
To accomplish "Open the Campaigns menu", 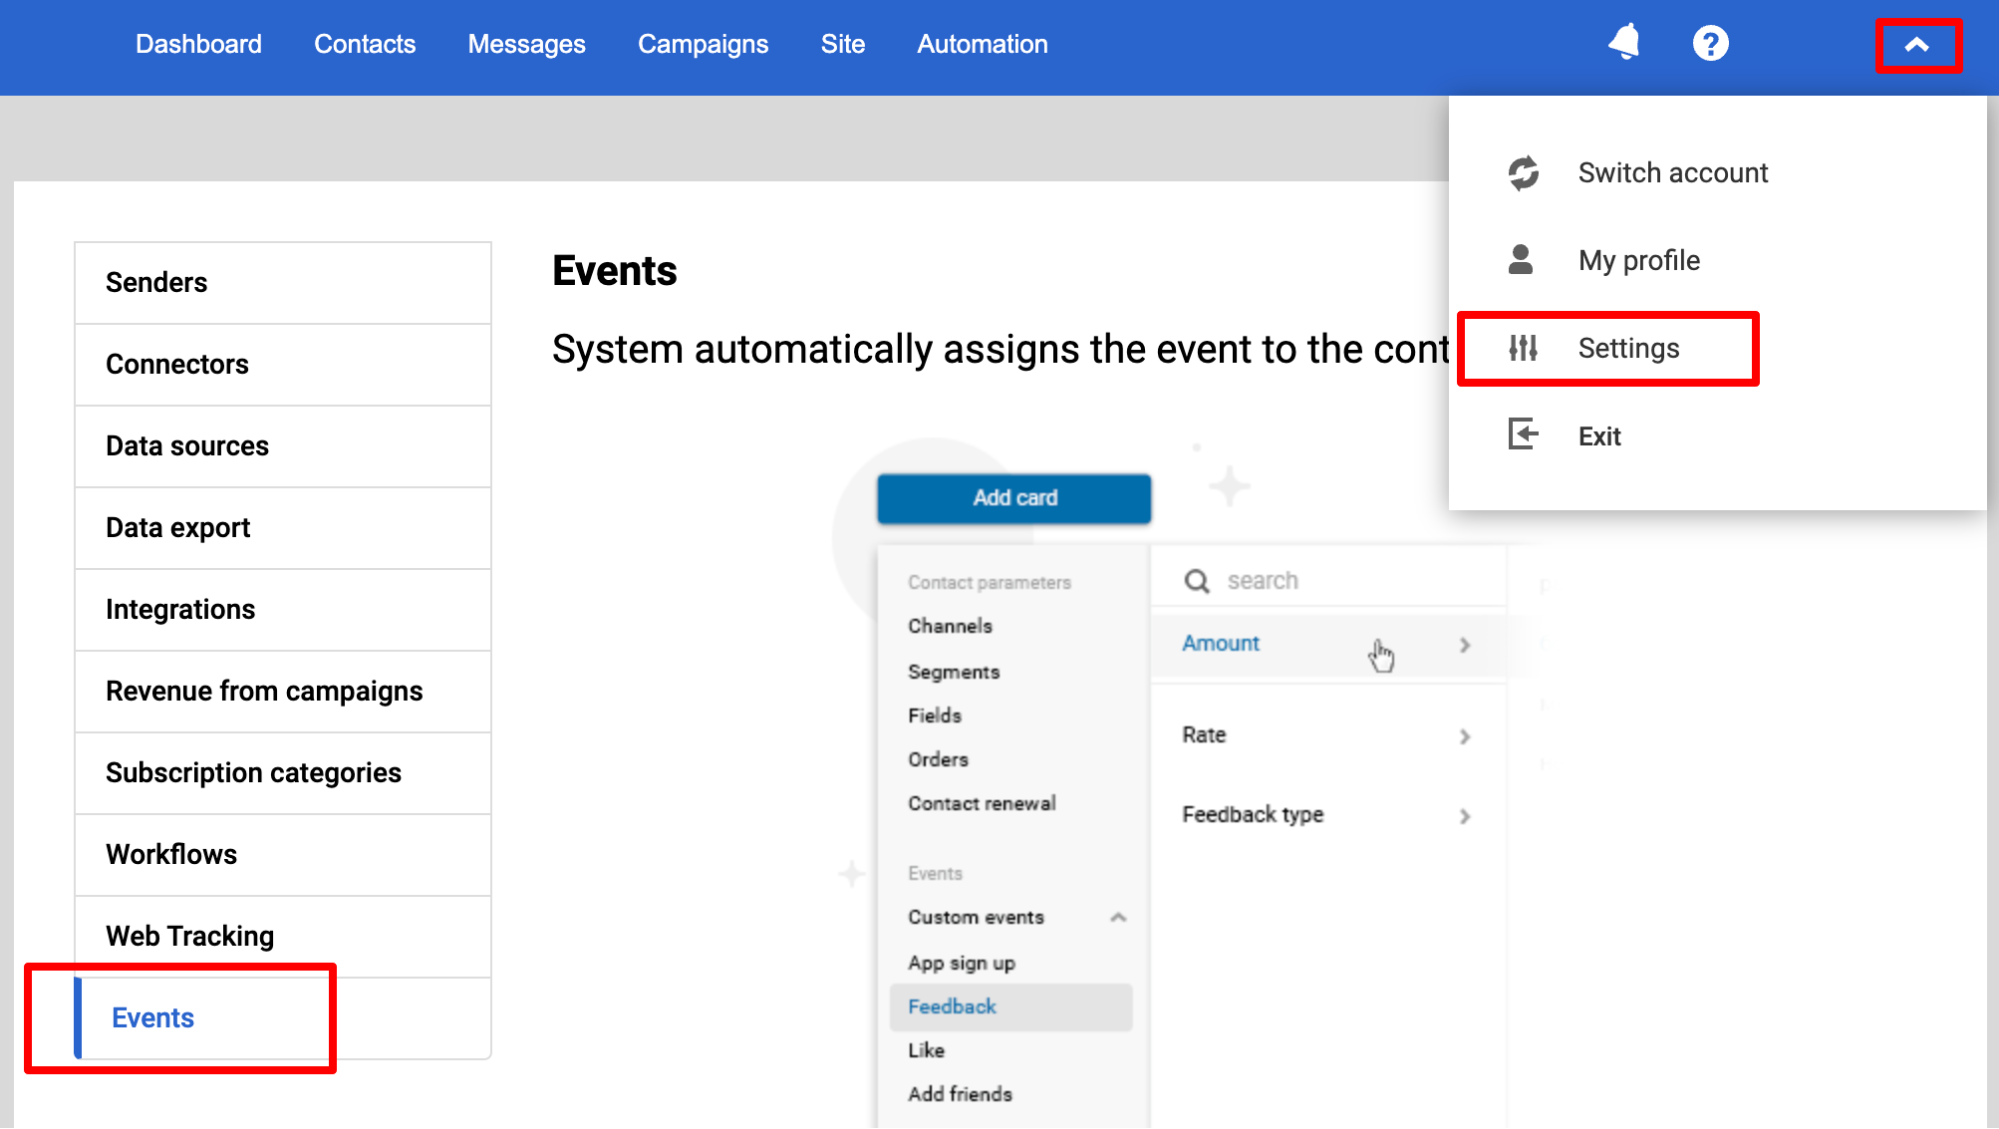I will click(x=703, y=44).
